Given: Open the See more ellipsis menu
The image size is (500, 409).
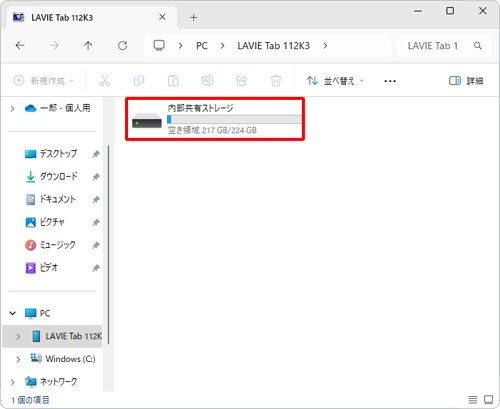Looking at the screenshot, I should [x=390, y=81].
